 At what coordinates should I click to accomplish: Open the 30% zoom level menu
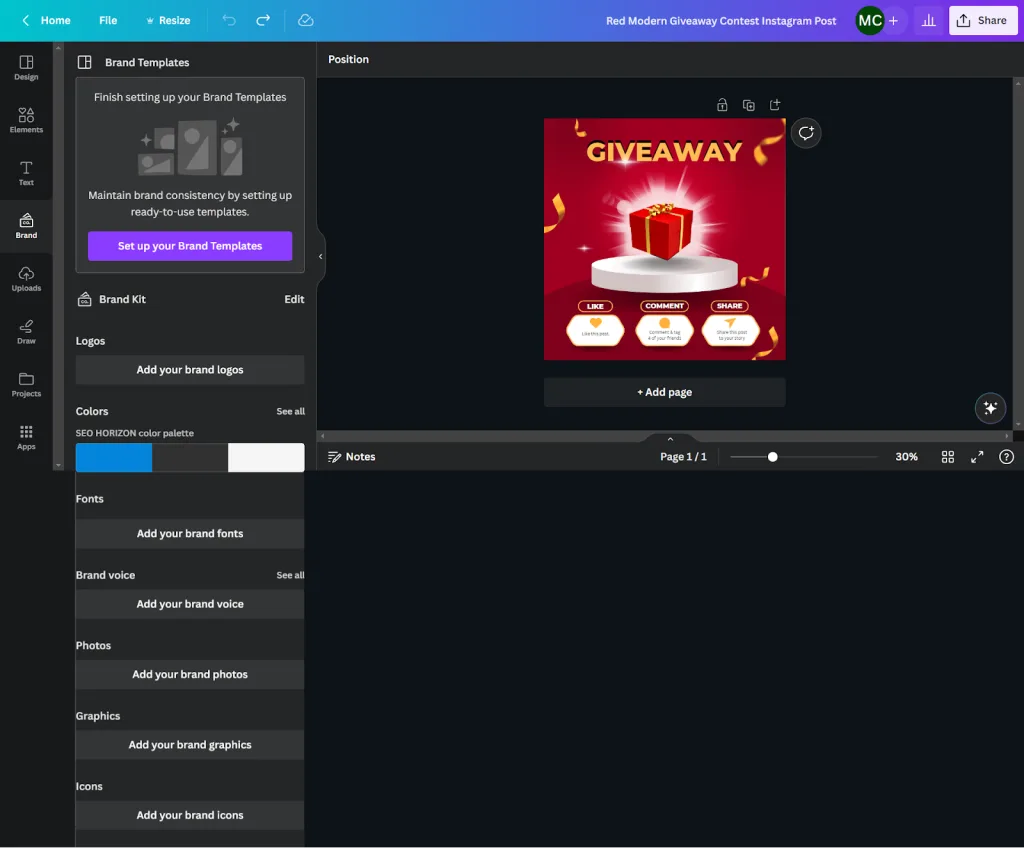[906, 457]
